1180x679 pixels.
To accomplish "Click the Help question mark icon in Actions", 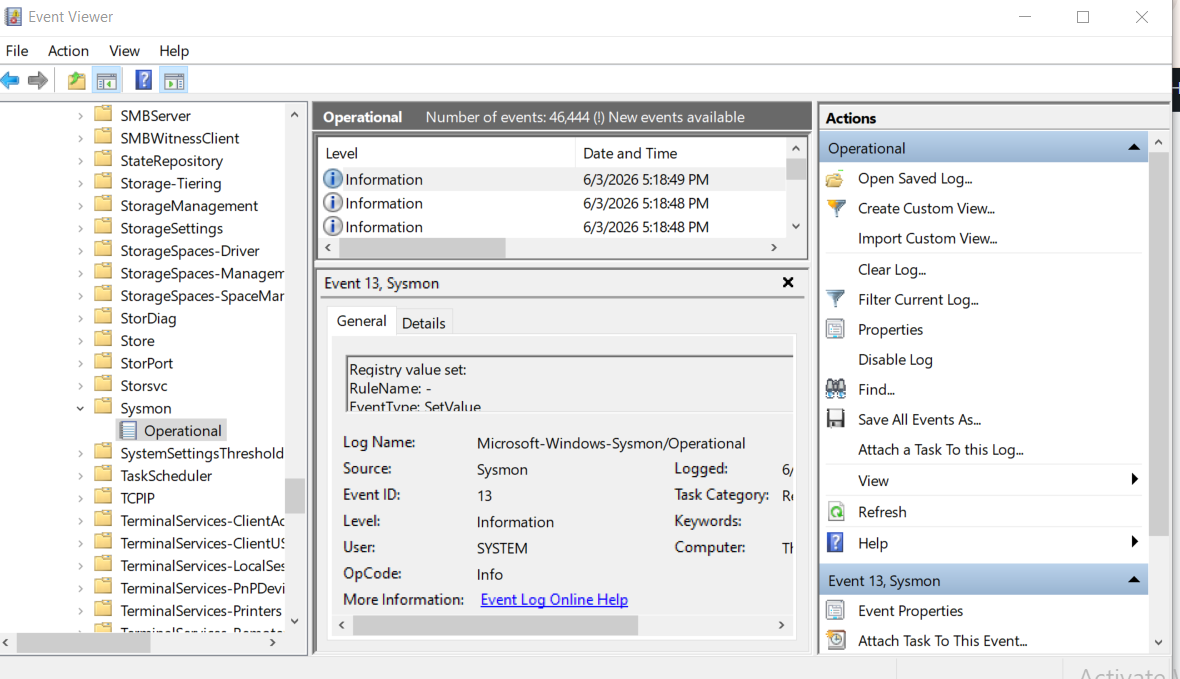I will (835, 543).
